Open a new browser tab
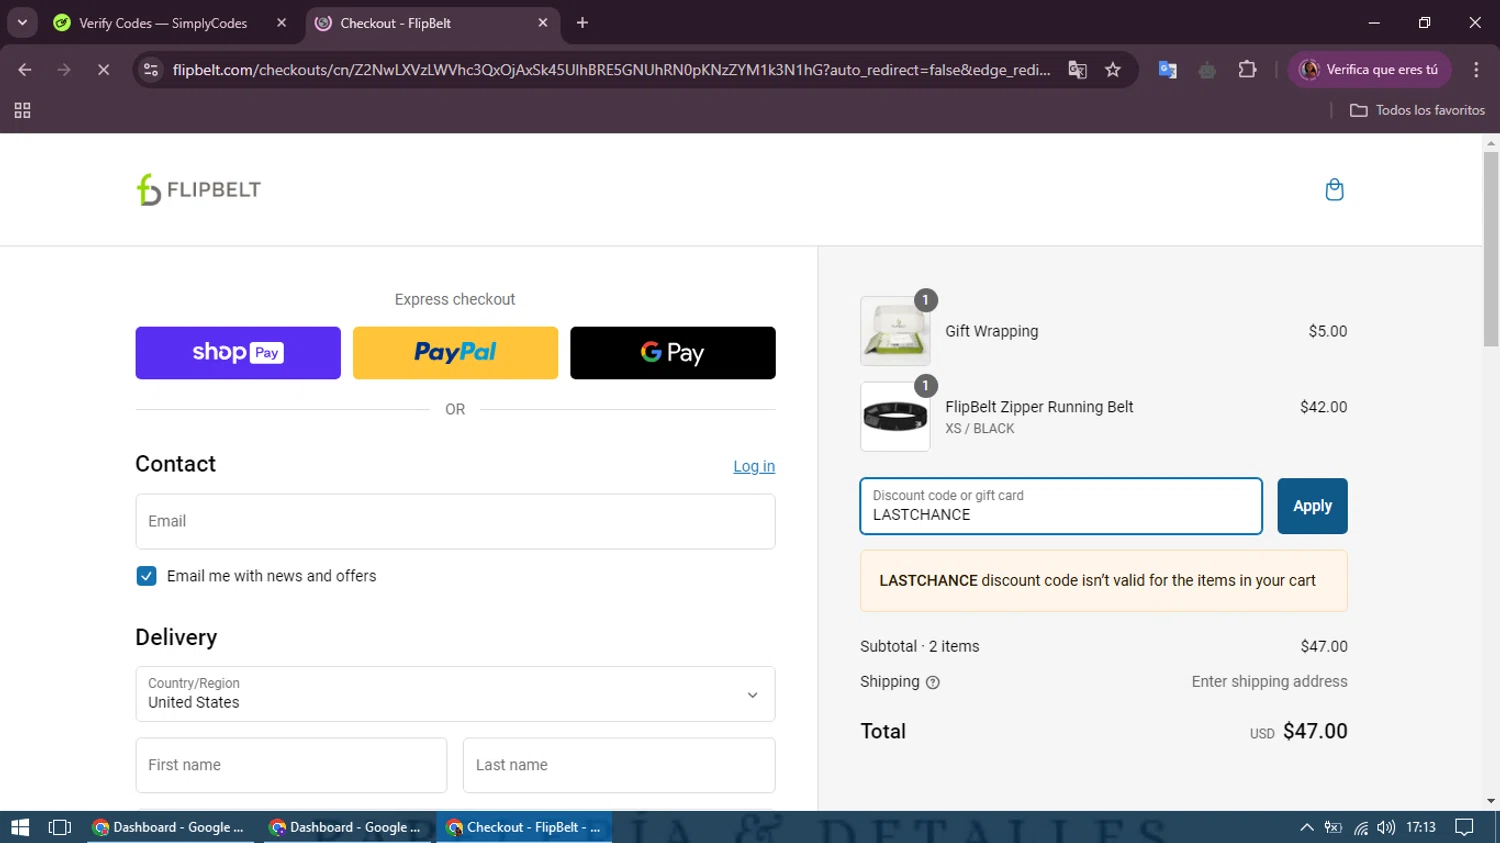This screenshot has height=843, width=1500. (582, 23)
